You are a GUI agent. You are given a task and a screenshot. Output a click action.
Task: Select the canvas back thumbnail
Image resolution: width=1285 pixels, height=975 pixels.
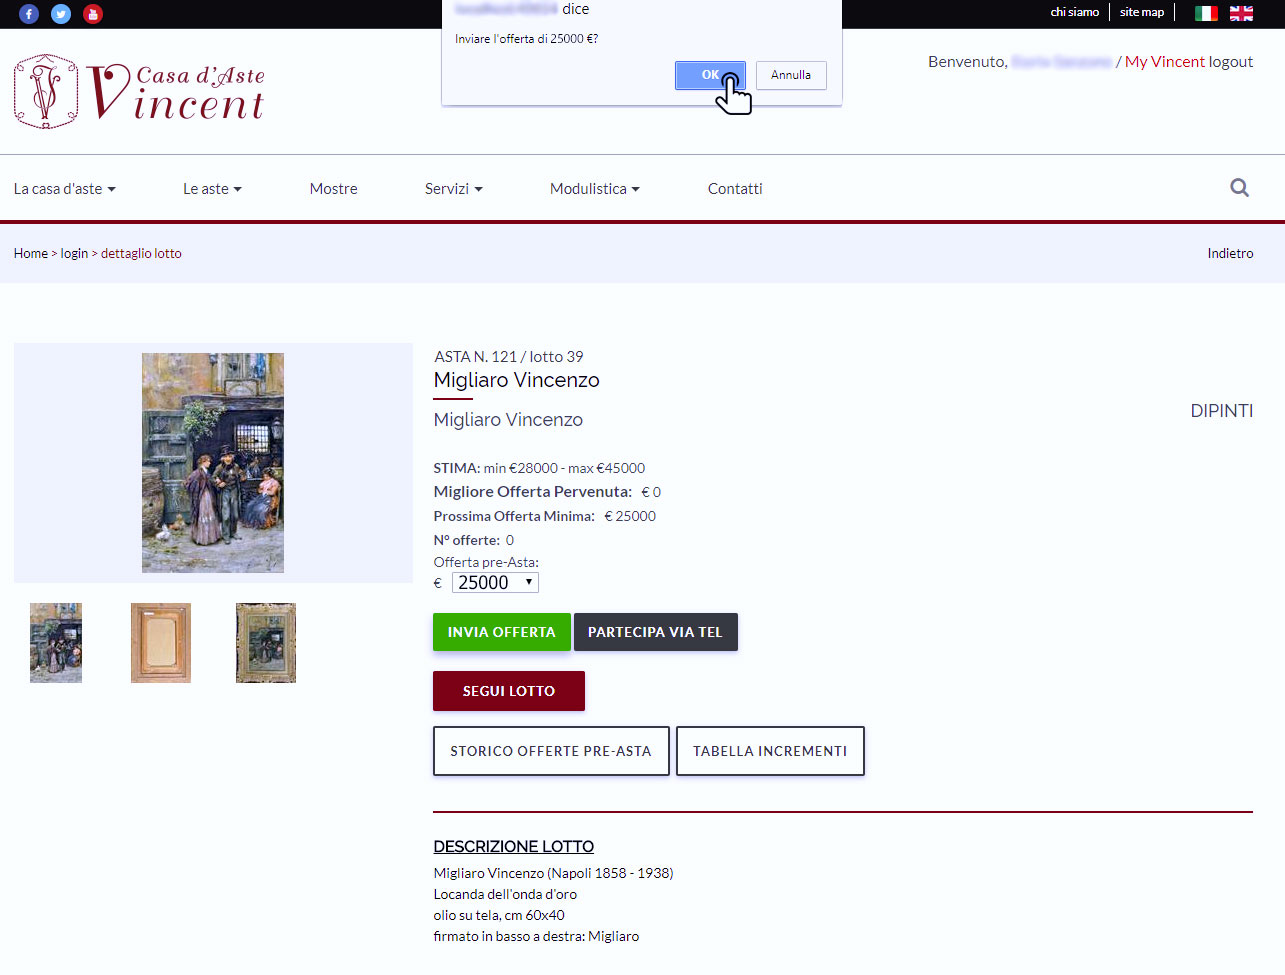click(x=161, y=643)
